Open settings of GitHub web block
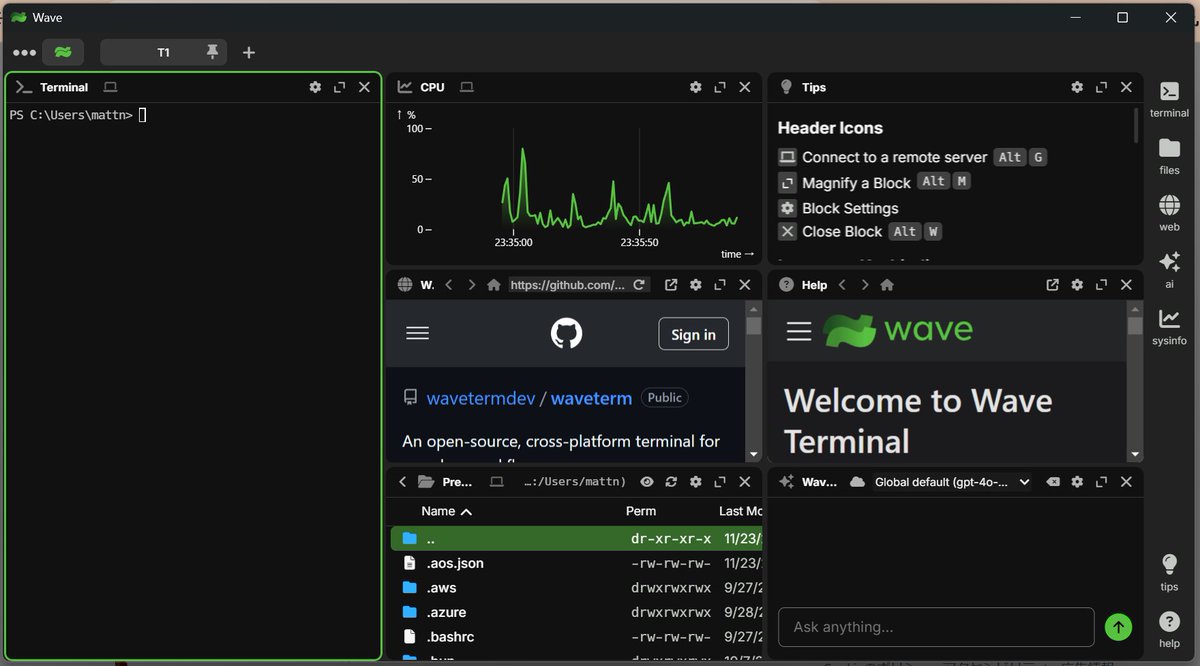 [x=696, y=285]
